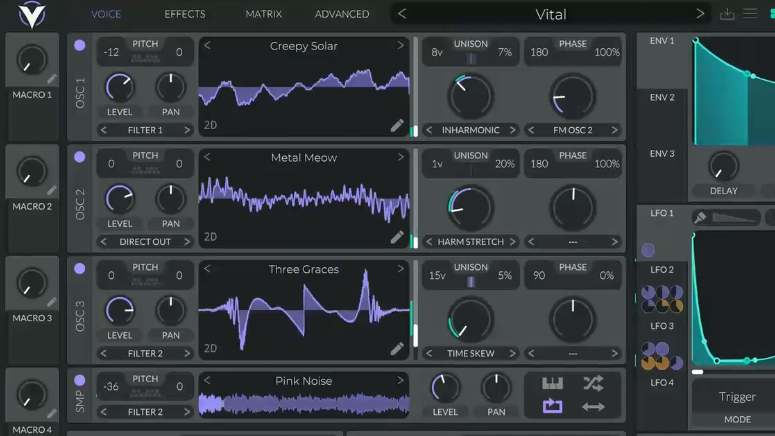Select the LFO 2 tab
The width and height of the screenshot is (775, 436).
point(662,269)
